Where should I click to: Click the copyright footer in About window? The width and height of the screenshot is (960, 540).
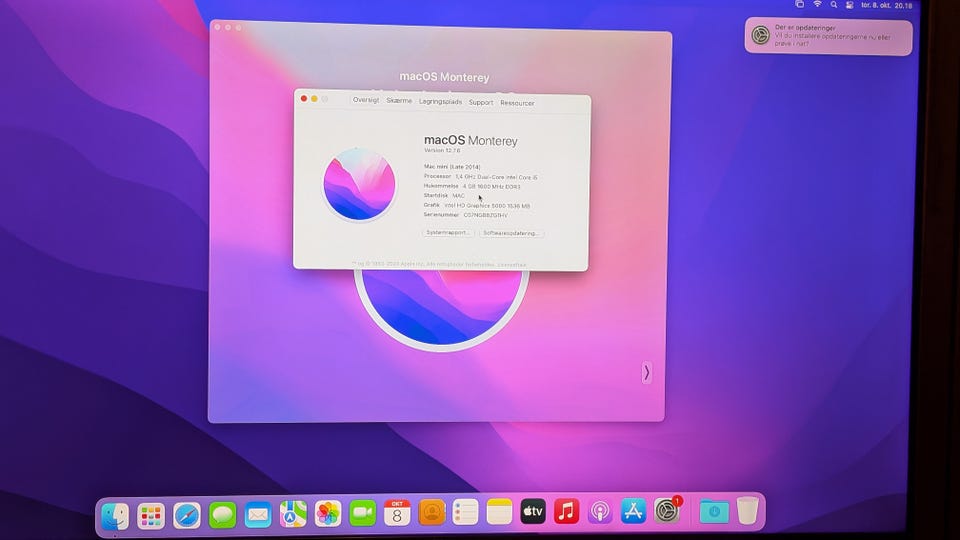(x=439, y=264)
